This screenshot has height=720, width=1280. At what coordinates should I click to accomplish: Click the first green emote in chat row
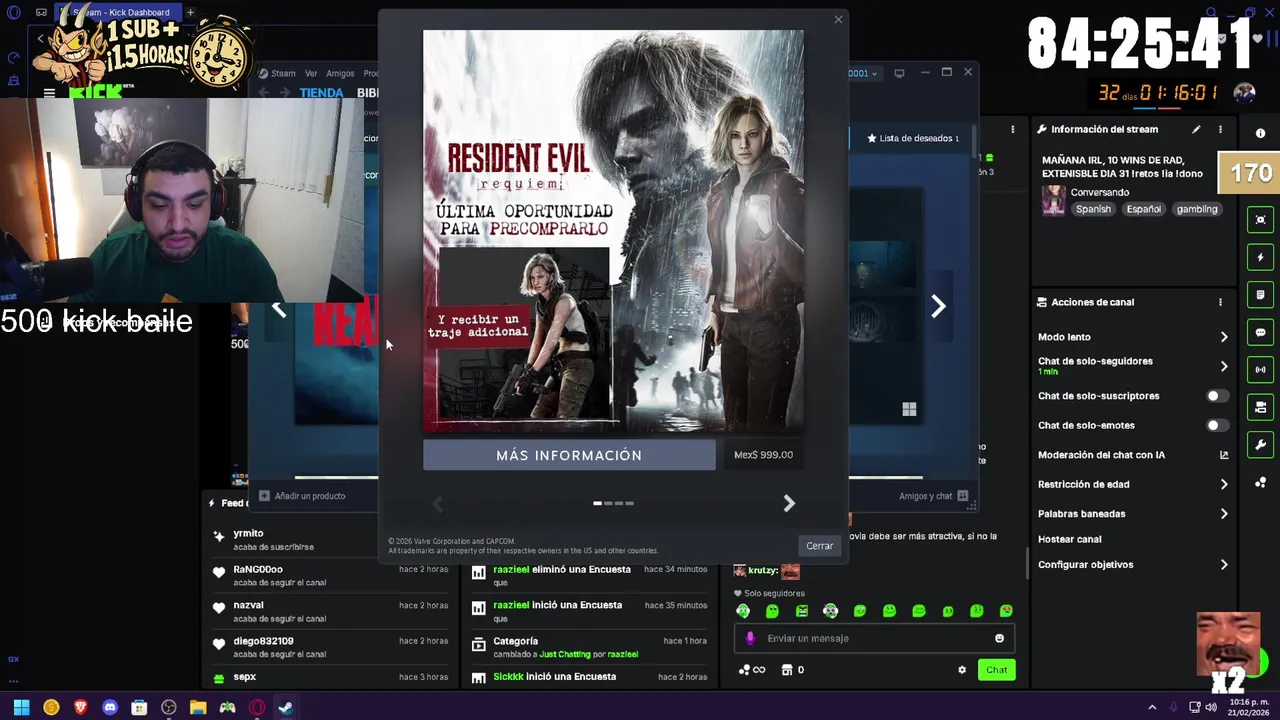tap(743, 611)
